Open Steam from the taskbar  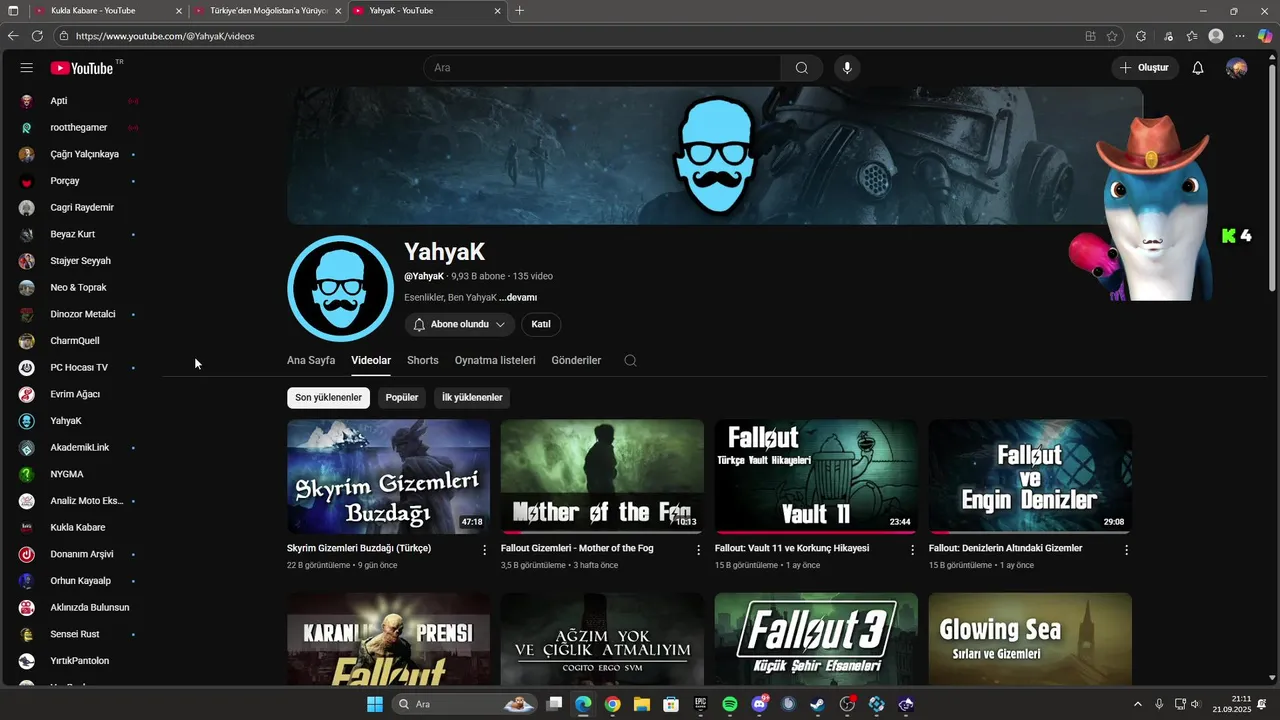(817, 704)
